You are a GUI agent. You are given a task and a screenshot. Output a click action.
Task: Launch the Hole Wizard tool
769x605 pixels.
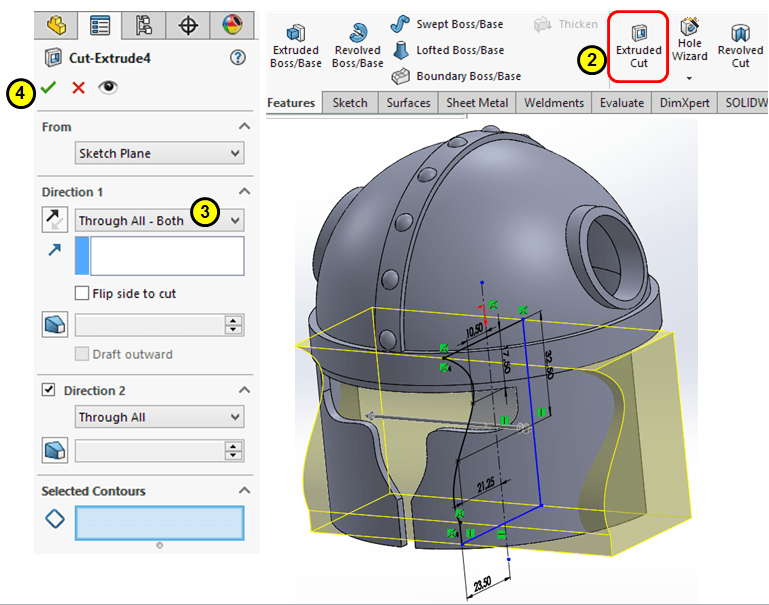coord(690,45)
